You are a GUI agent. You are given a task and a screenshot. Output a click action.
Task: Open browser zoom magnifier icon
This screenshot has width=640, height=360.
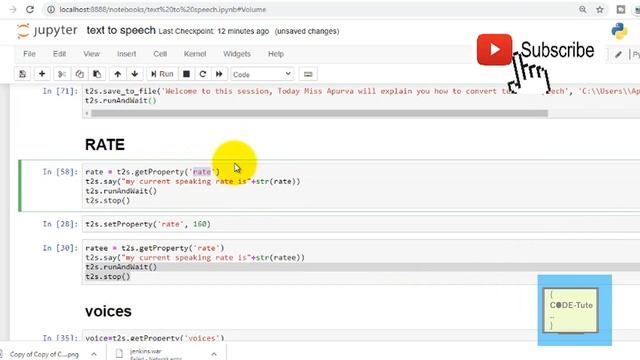coord(583,9)
